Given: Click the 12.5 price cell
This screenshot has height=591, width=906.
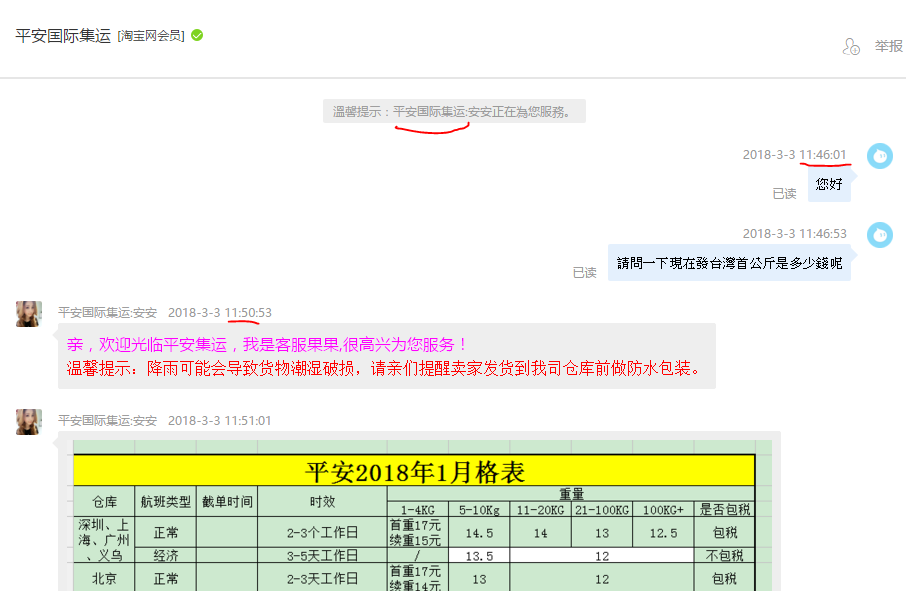Looking at the screenshot, I should pos(663,532).
